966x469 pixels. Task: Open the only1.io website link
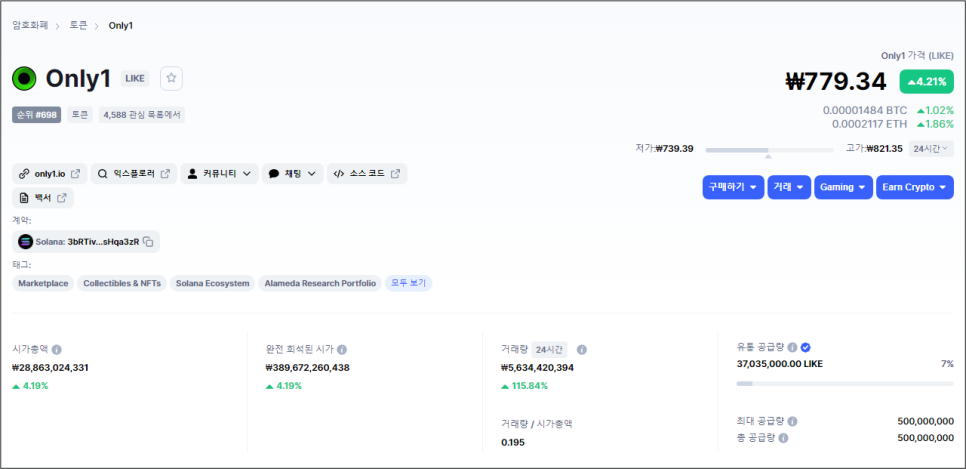(x=50, y=174)
